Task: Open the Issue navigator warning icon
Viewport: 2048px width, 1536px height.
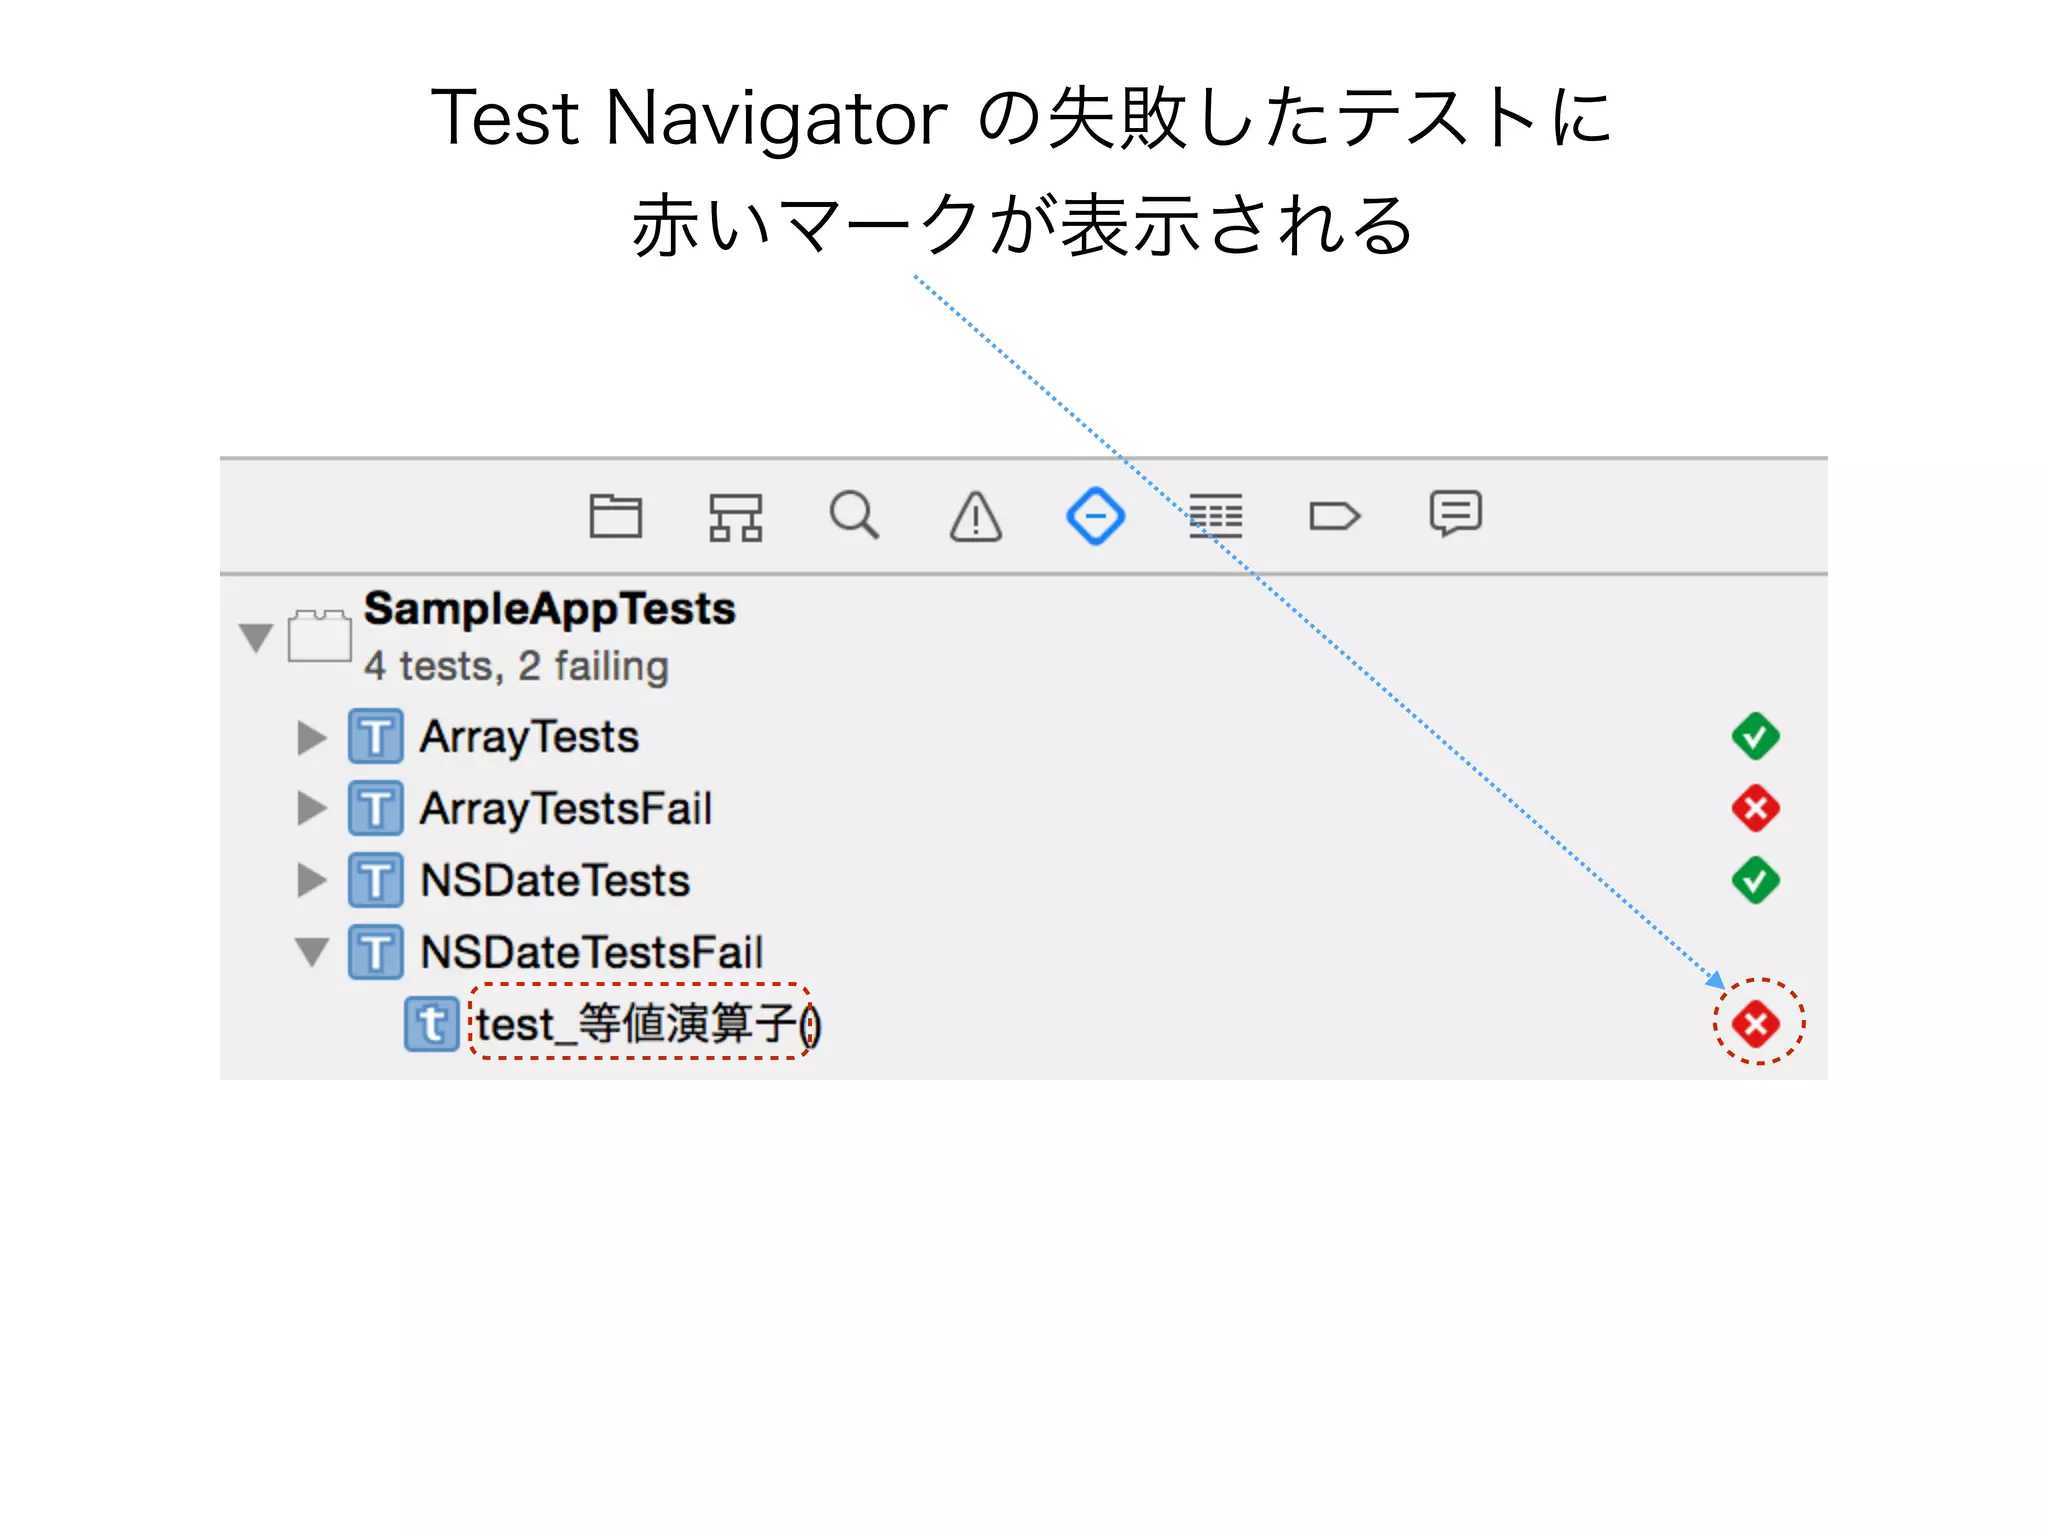Action: 975,517
